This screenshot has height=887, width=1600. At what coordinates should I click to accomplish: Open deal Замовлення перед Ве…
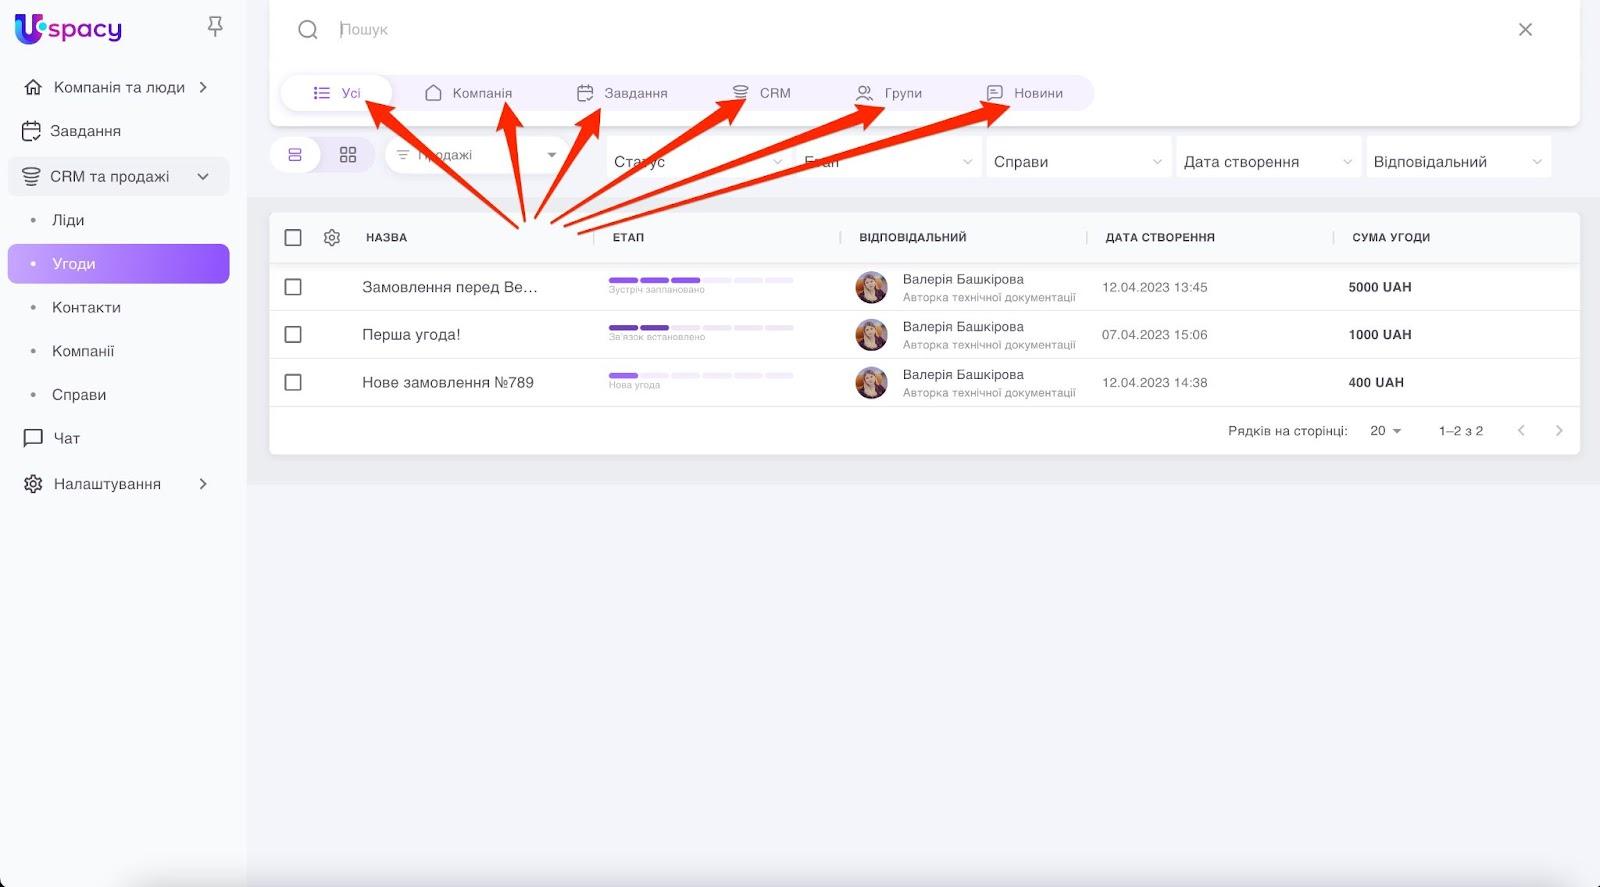pos(450,287)
